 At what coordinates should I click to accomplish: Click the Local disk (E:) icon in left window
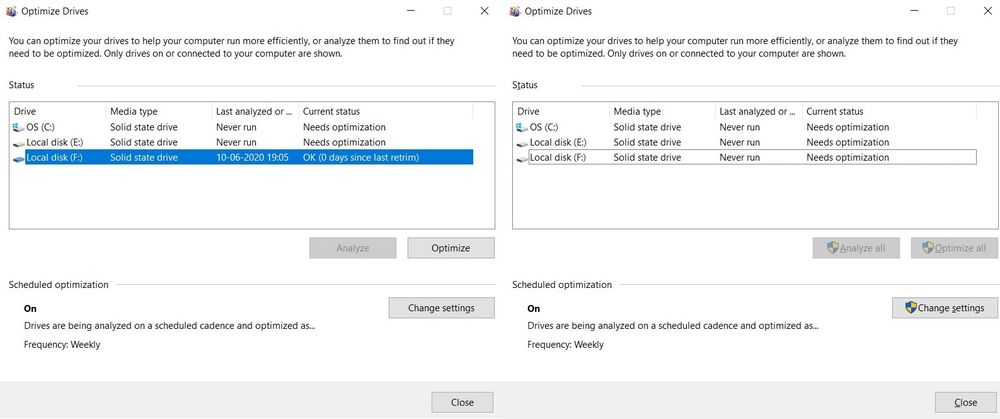click(x=19, y=143)
